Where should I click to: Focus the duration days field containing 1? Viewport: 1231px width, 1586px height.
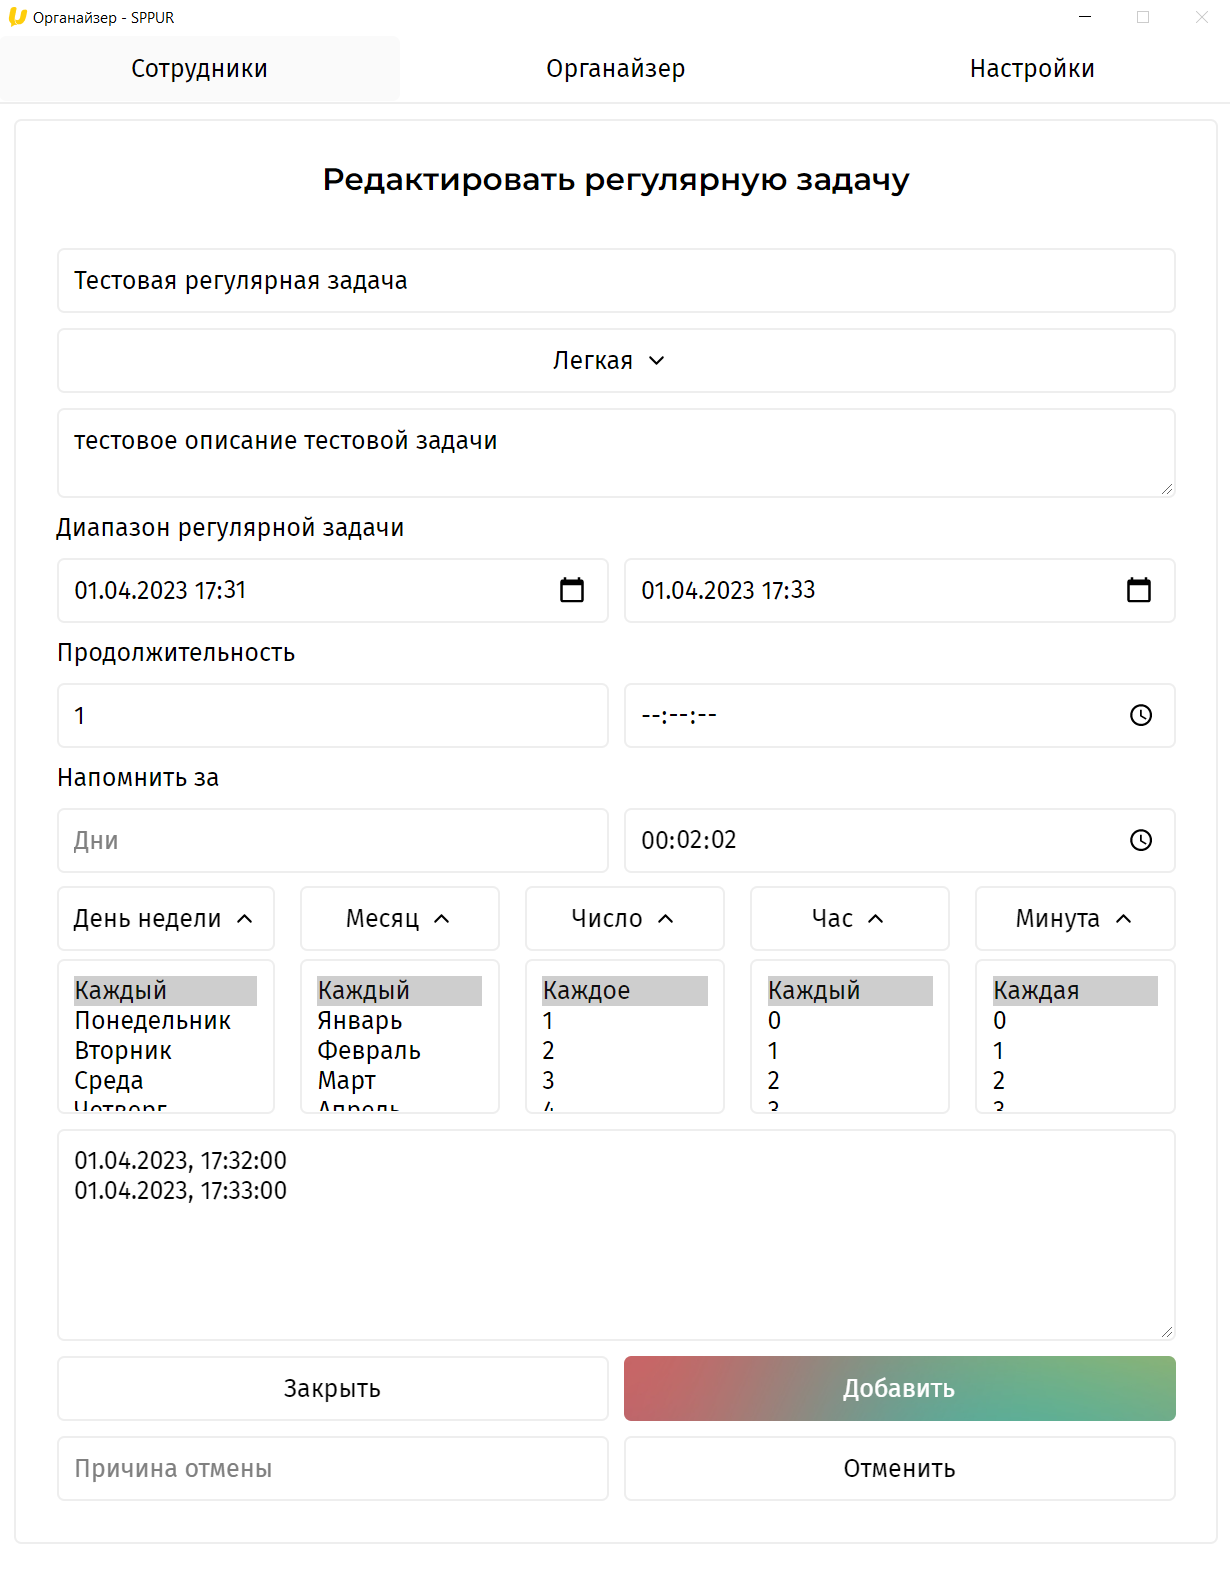point(333,716)
